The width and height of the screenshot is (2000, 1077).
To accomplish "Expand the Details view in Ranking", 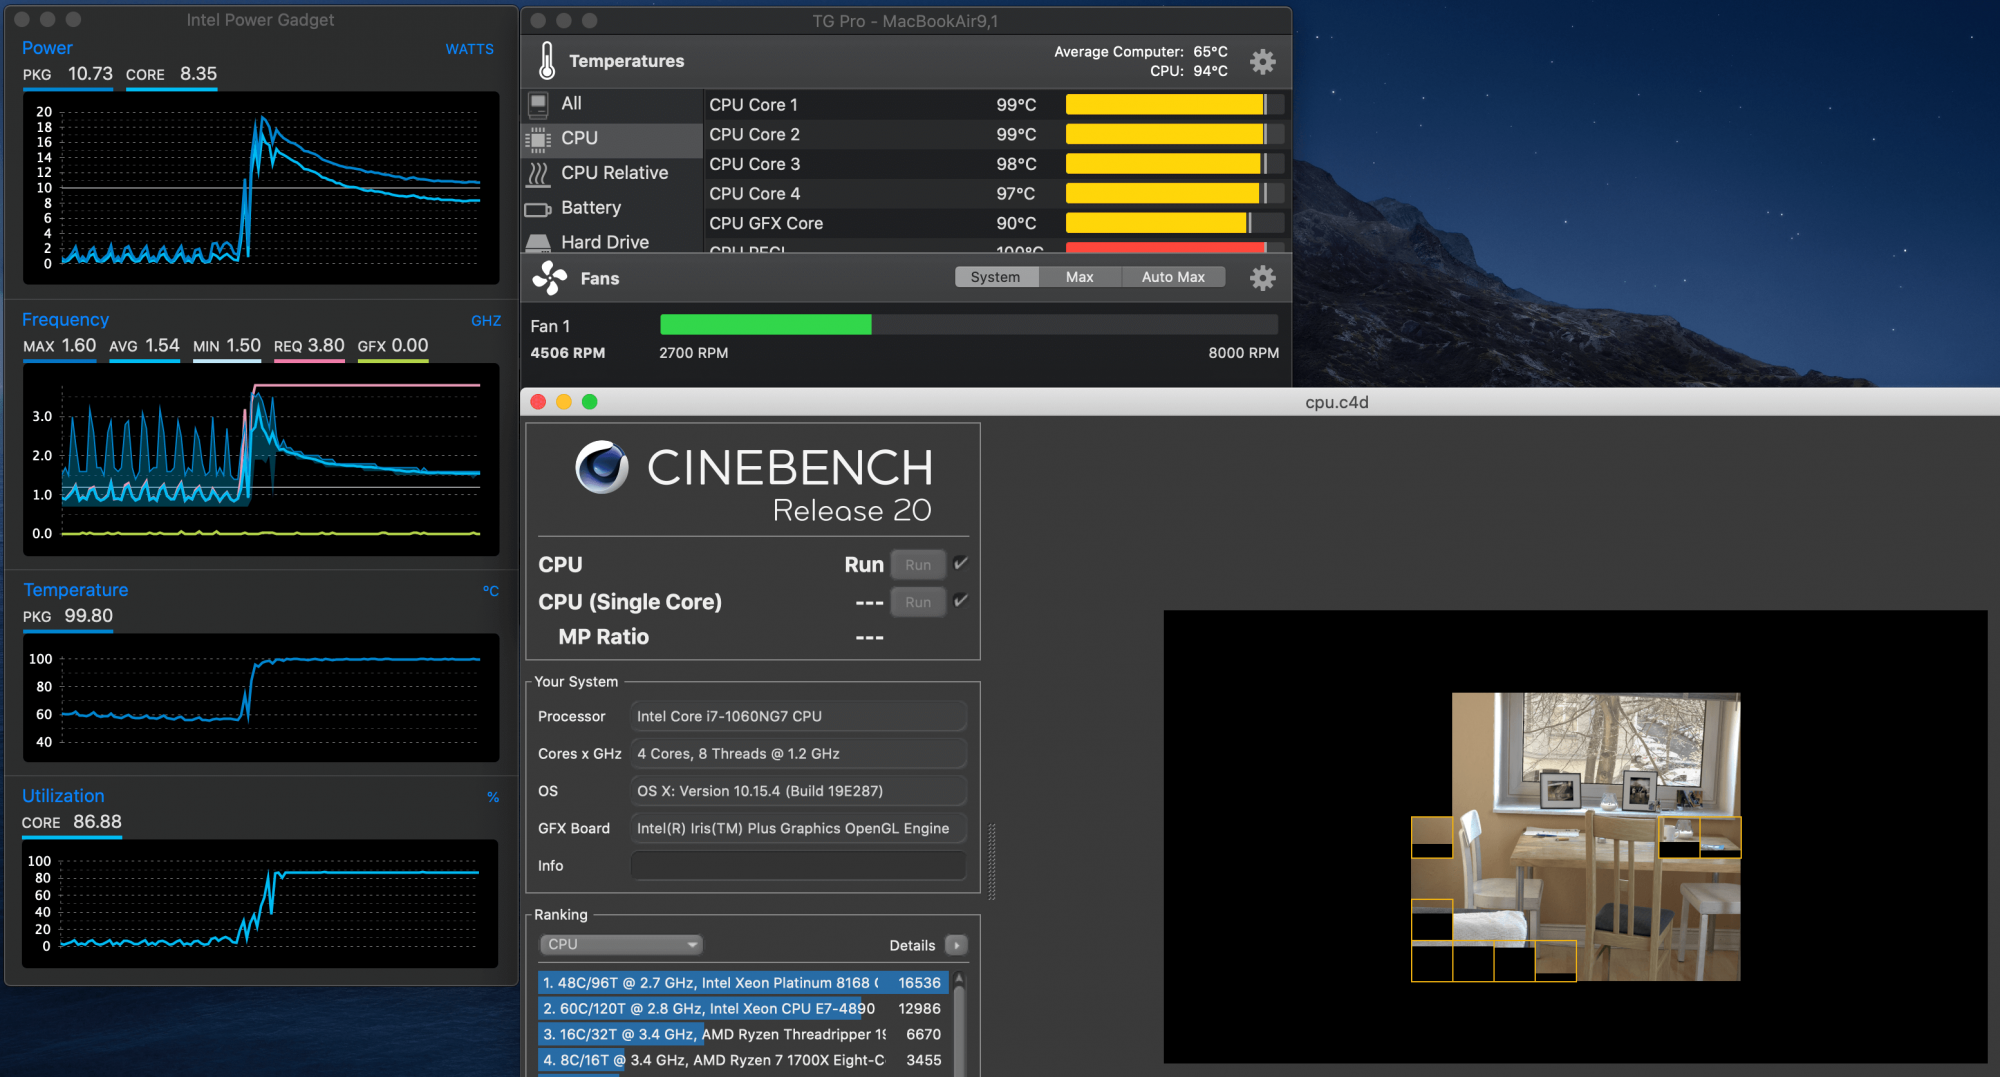I will 955,944.
